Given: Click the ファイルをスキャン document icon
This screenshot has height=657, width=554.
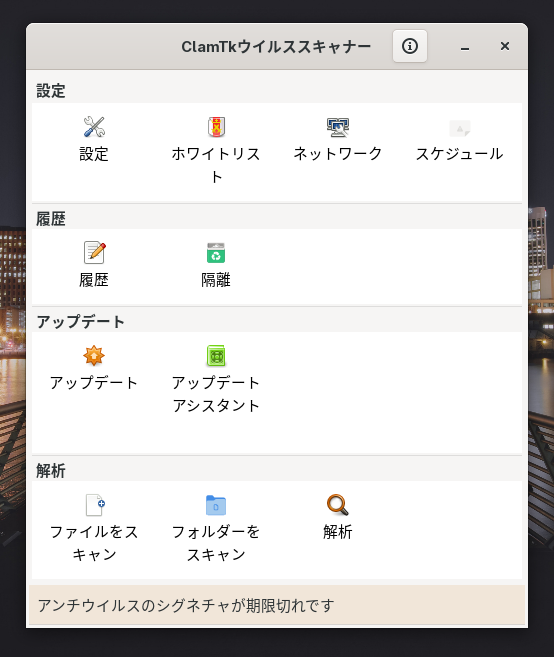Looking at the screenshot, I should tap(95, 504).
